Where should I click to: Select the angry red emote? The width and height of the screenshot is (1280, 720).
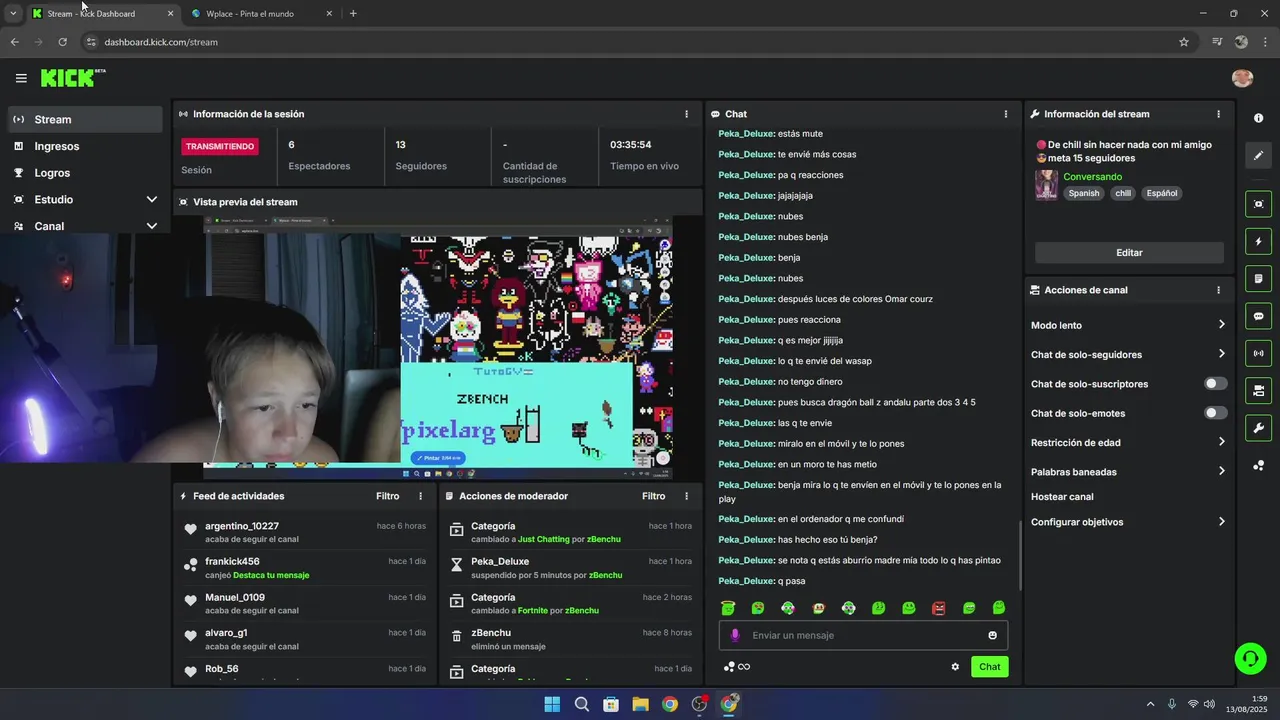[x=938, y=608]
